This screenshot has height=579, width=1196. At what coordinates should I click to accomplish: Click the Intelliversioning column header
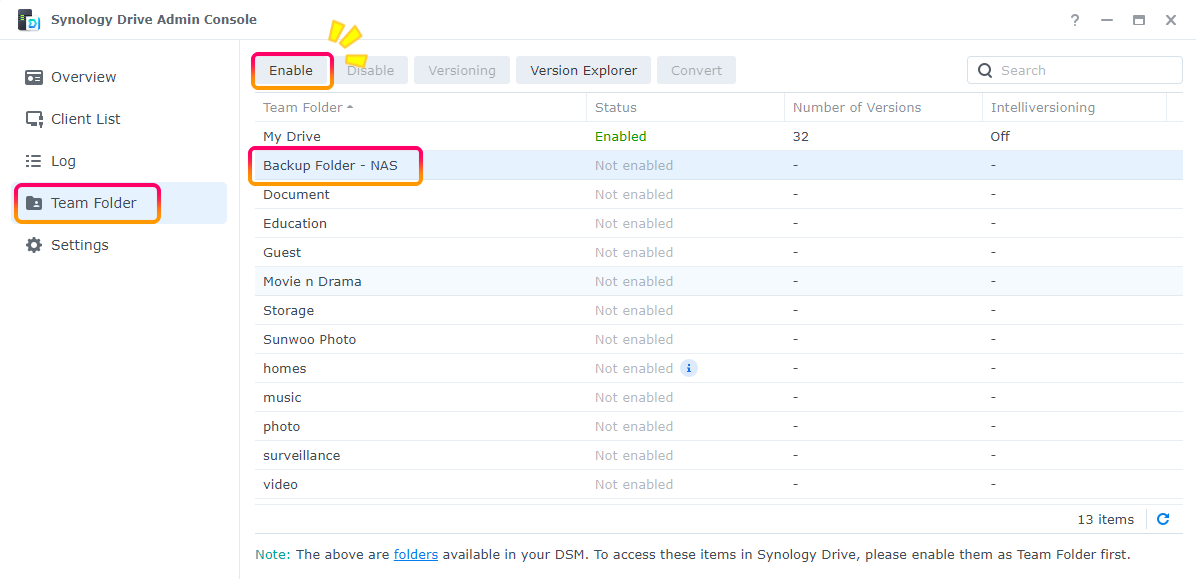click(1075, 108)
